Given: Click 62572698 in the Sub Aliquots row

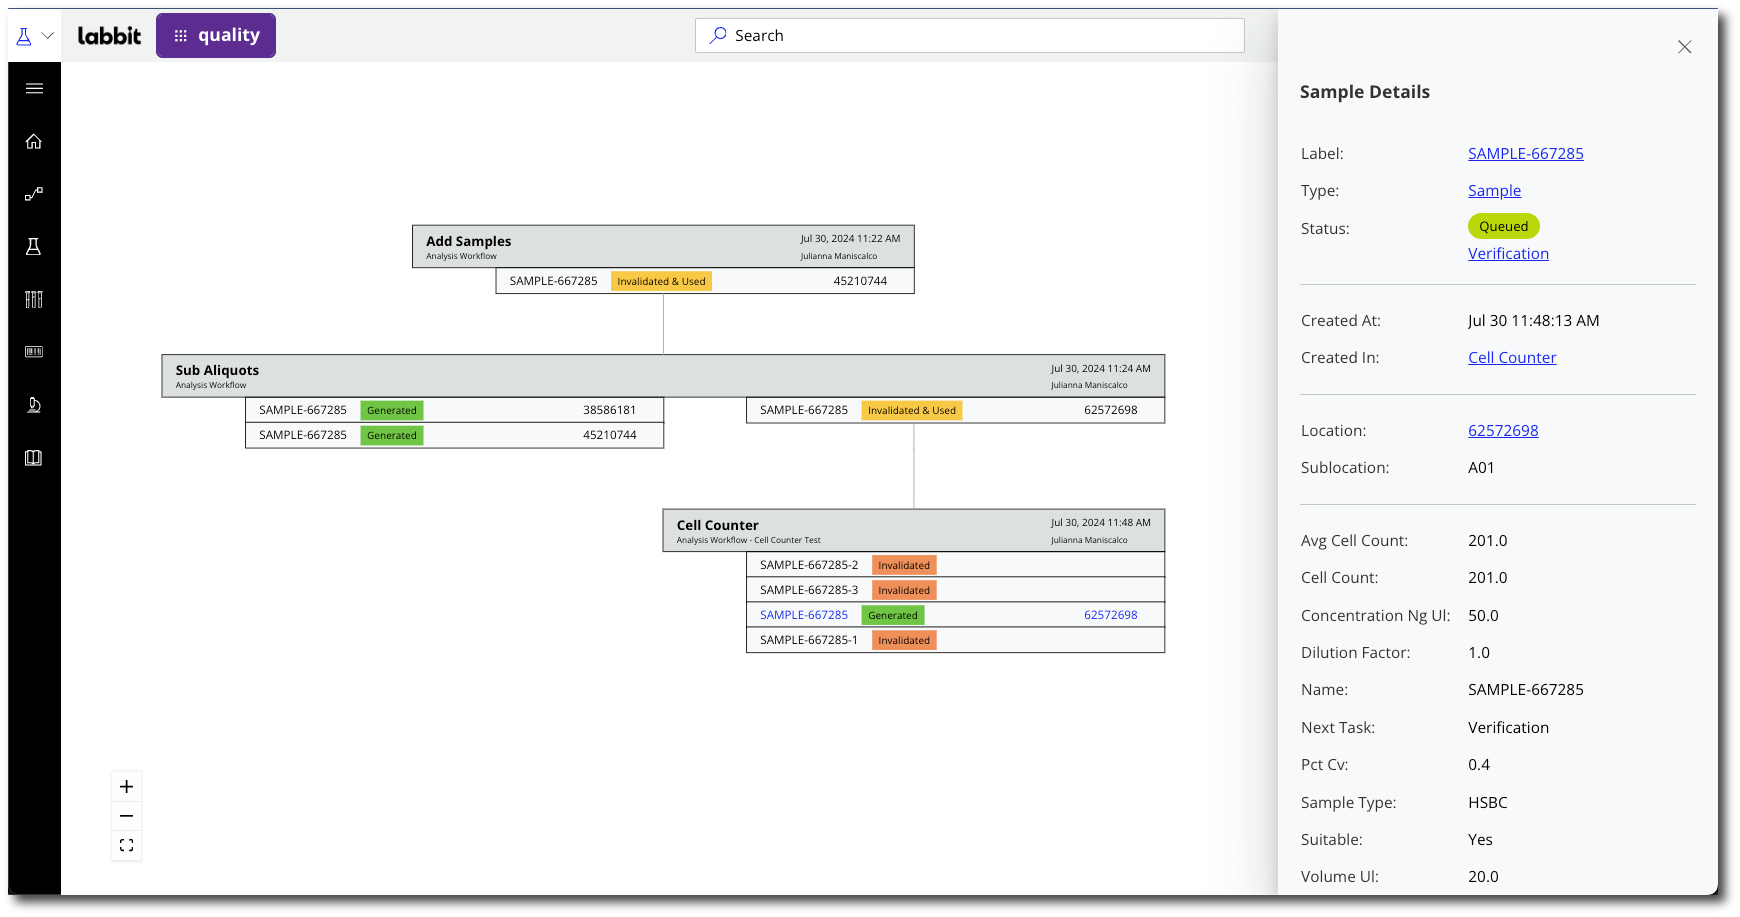Looking at the screenshot, I should tap(1110, 410).
